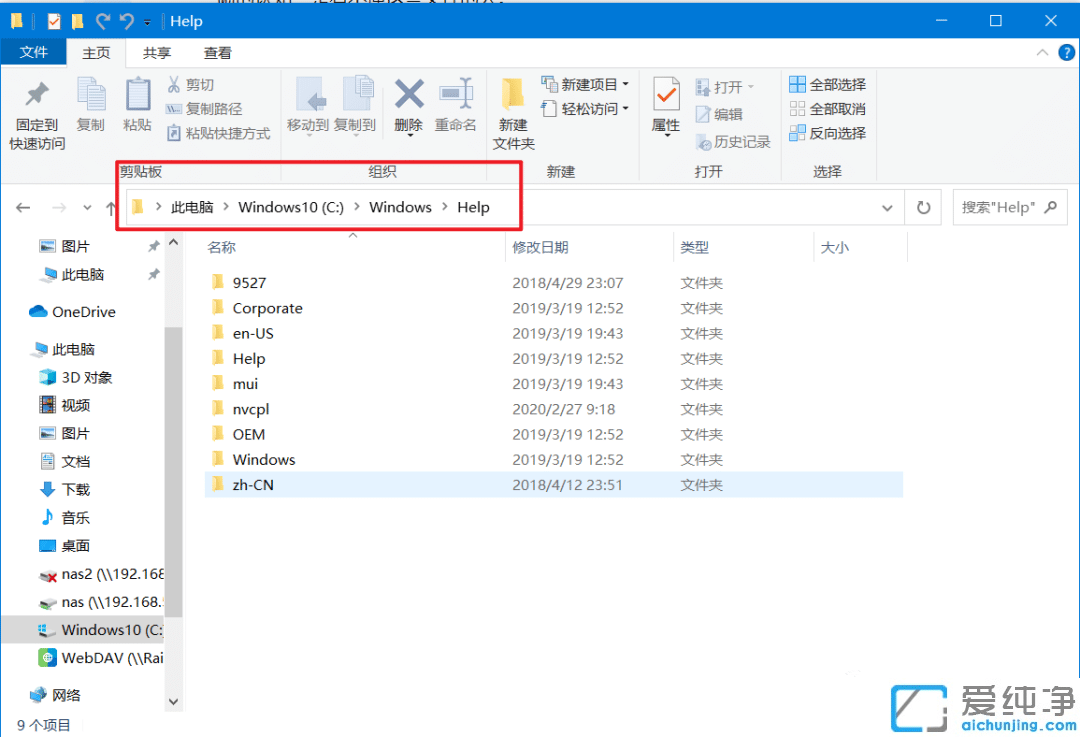Open the Easy access (轻松访问) dropdown
Viewport: 1080px width, 737px height.
[585, 109]
